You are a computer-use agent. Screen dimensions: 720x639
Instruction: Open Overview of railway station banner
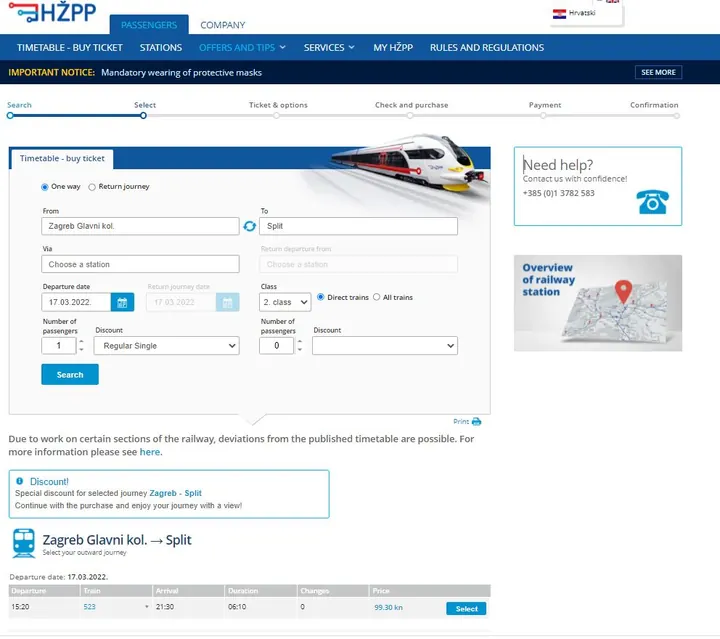(598, 303)
